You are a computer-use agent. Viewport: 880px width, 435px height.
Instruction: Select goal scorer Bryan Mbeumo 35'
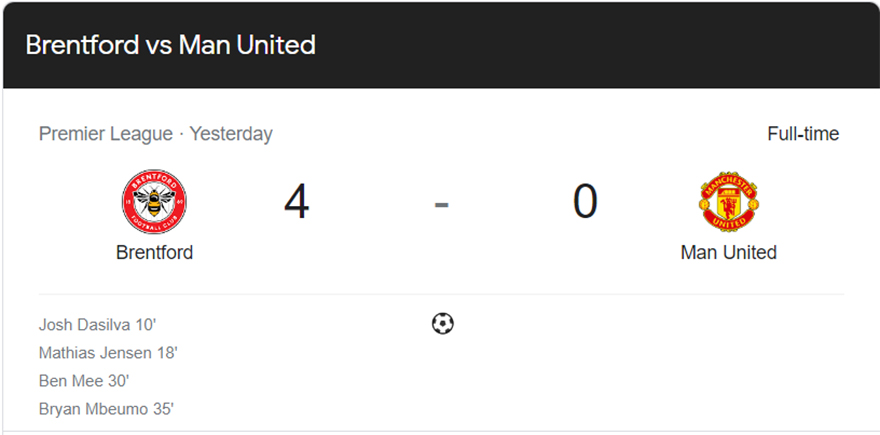pyautogui.click(x=107, y=409)
